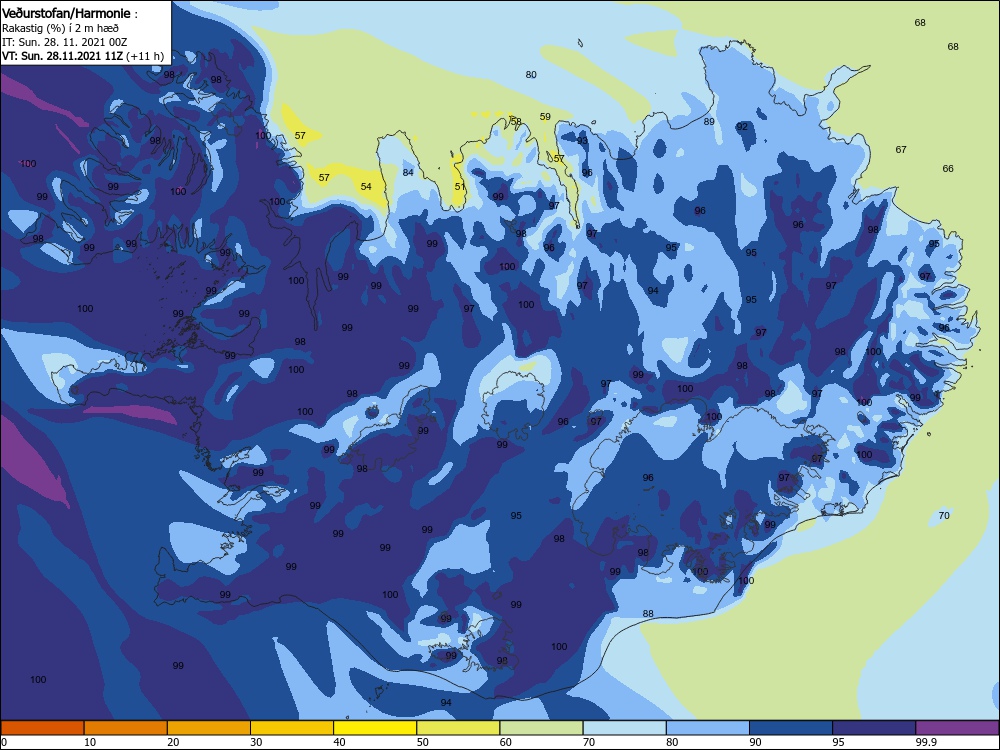Click the dark orange 0–10 legend swatch
The width and height of the screenshot is (1000, 750).
click(42, 728)
